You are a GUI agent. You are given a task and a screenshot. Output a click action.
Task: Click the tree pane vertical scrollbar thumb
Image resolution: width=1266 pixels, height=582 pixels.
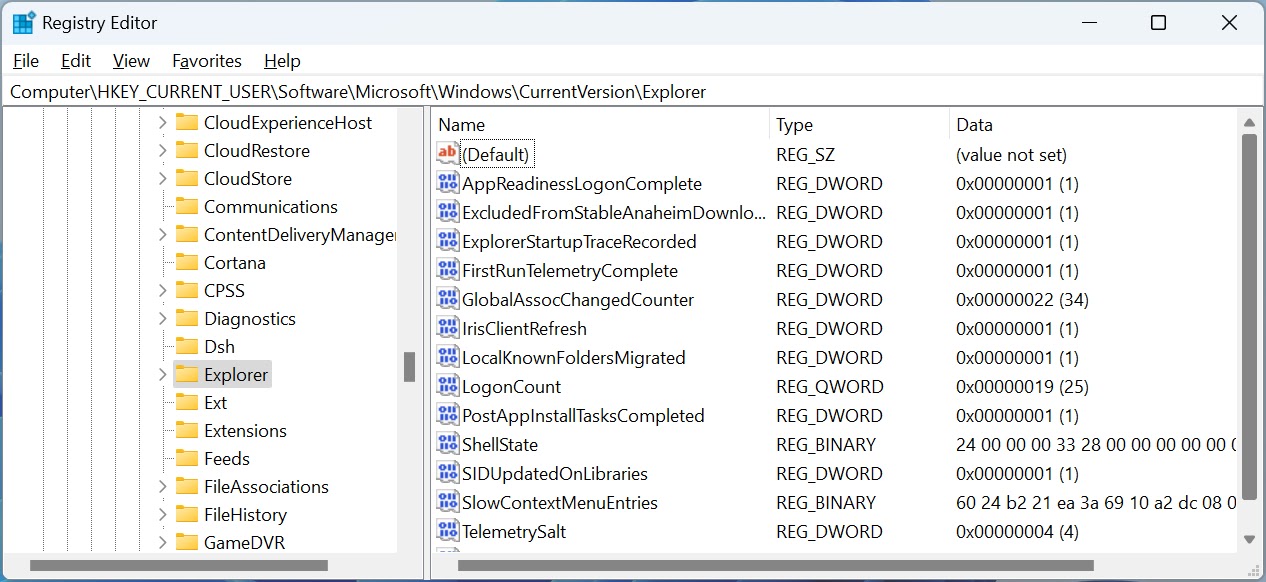(x=409, y=367)
